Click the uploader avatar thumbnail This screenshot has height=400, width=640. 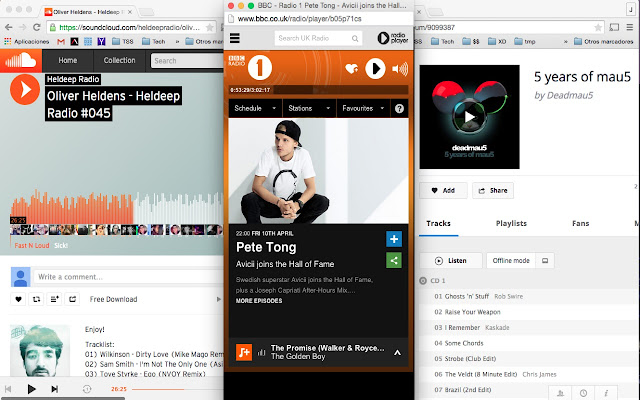40,351
